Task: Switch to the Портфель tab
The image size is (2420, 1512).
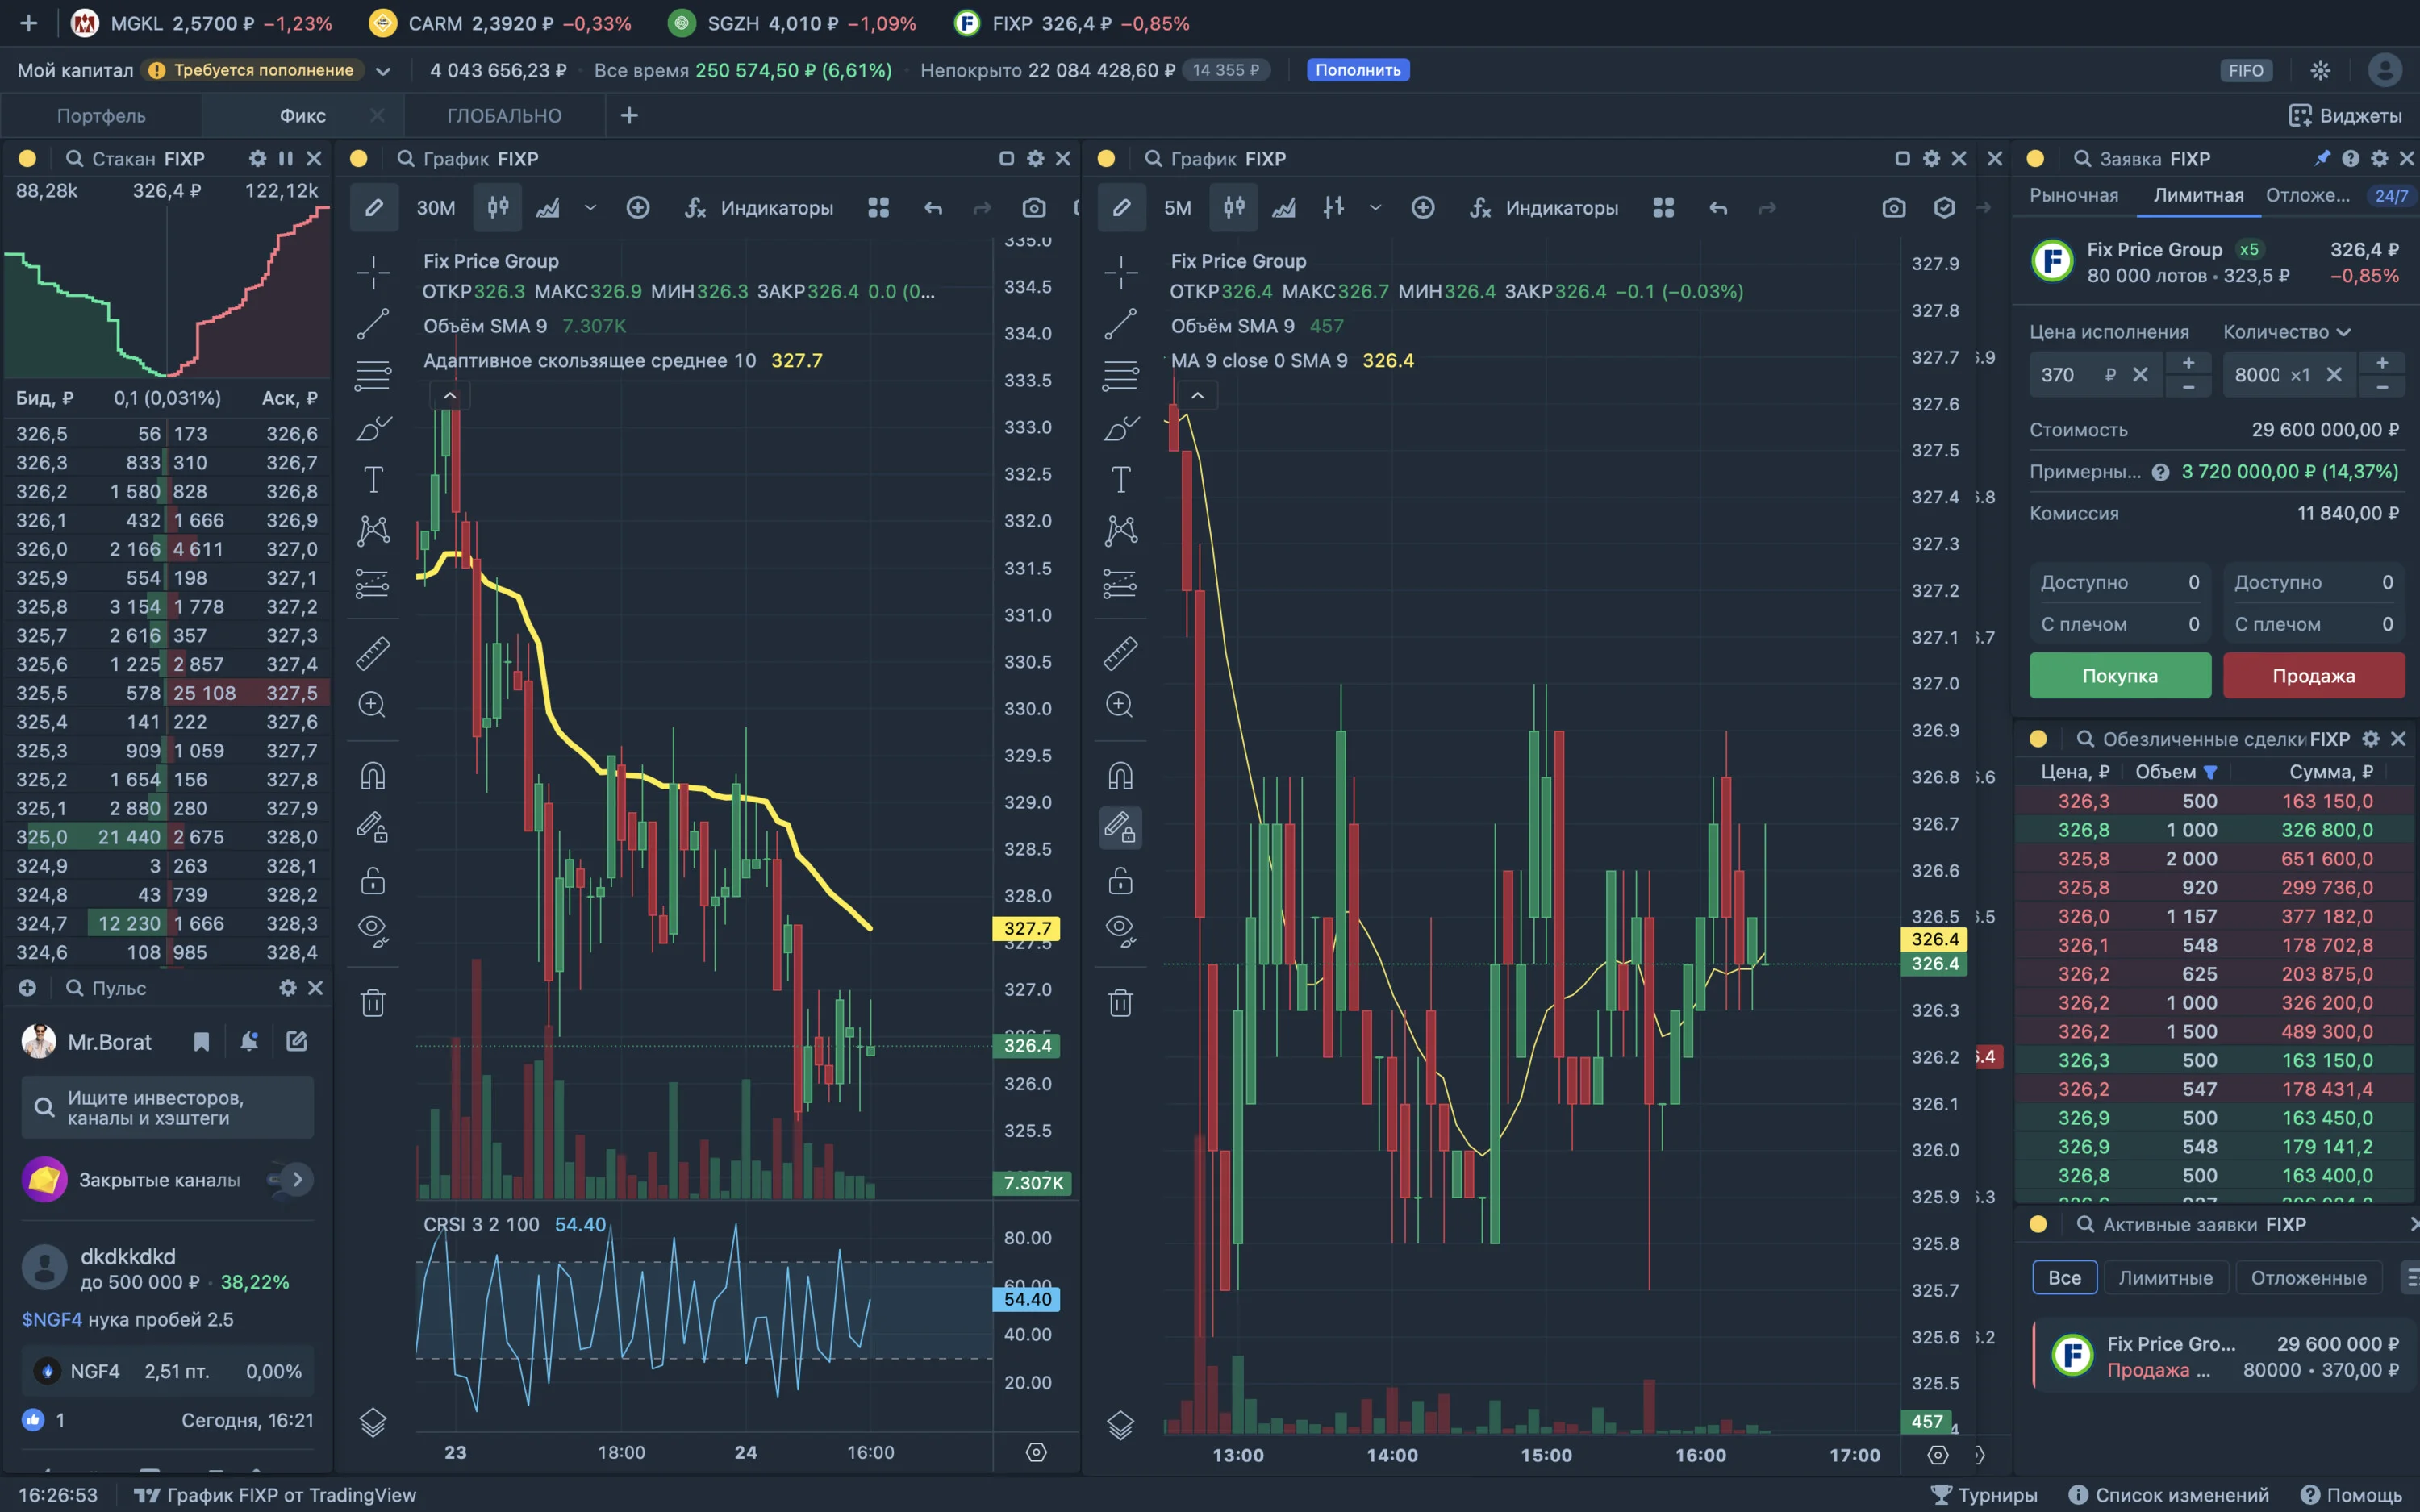Action: point(101,116)
